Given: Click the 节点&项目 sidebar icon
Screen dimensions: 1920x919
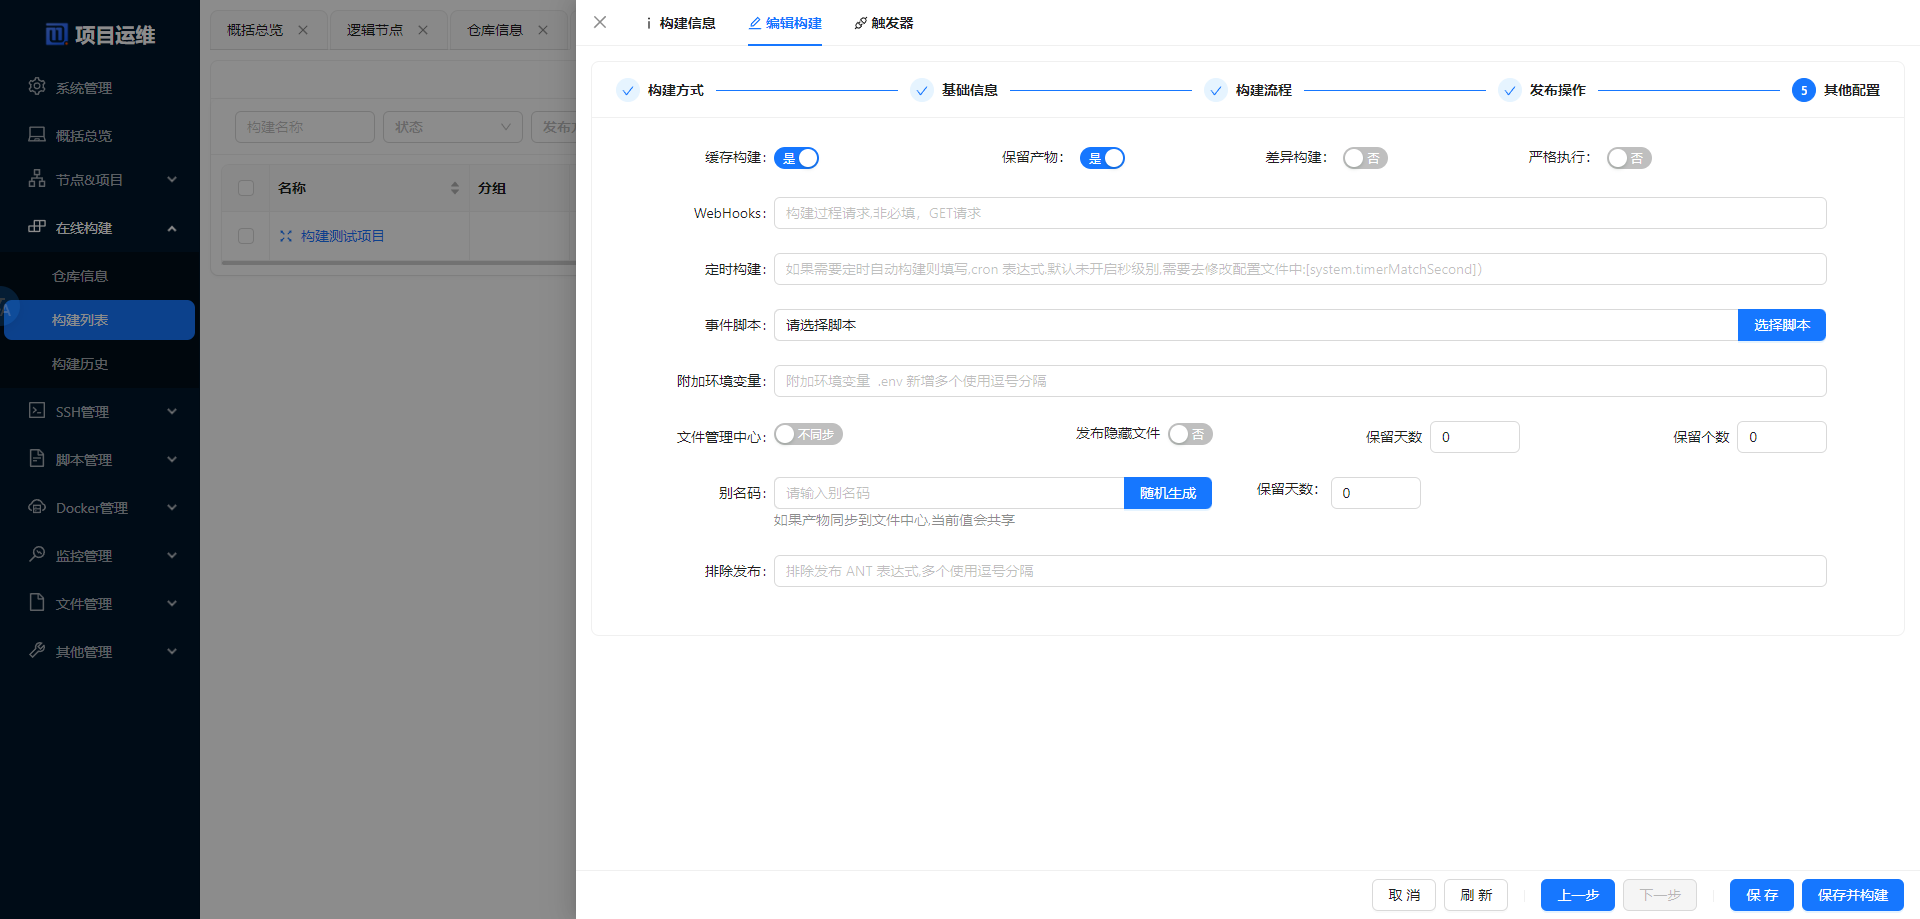Looking at the screenshot, I should [36, 179].
